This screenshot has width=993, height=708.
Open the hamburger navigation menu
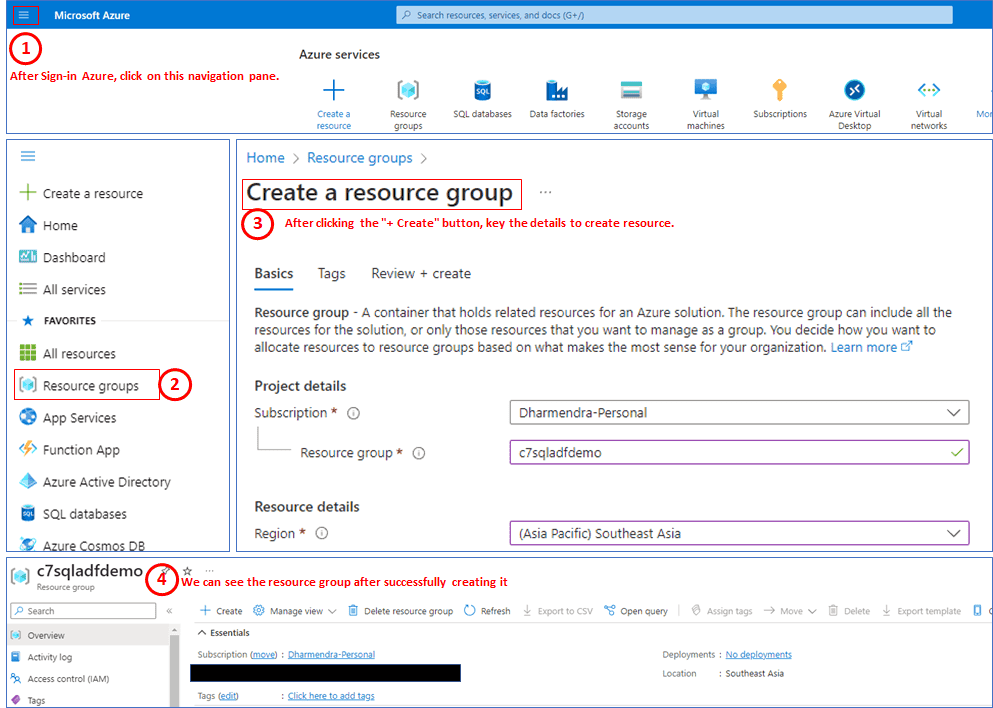coord(27,15)
